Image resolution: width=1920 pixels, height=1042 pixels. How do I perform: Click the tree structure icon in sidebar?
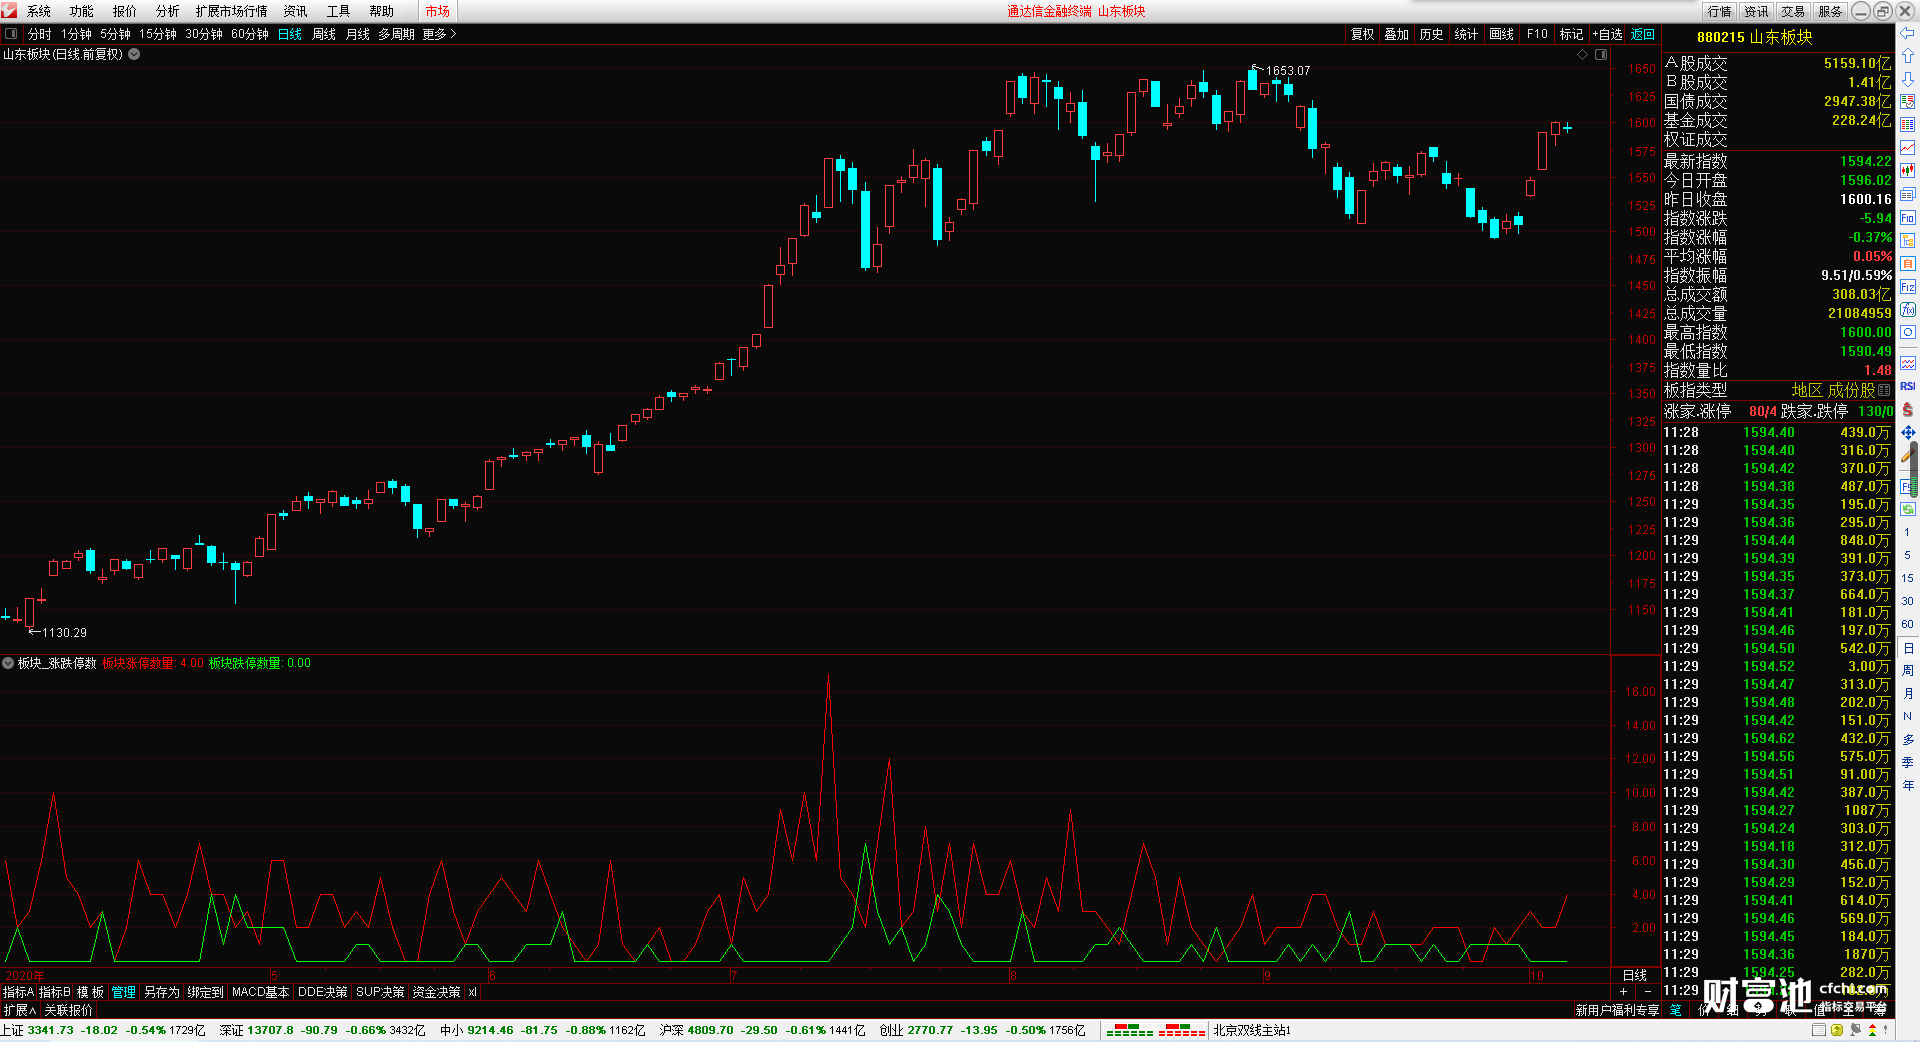1907,241
